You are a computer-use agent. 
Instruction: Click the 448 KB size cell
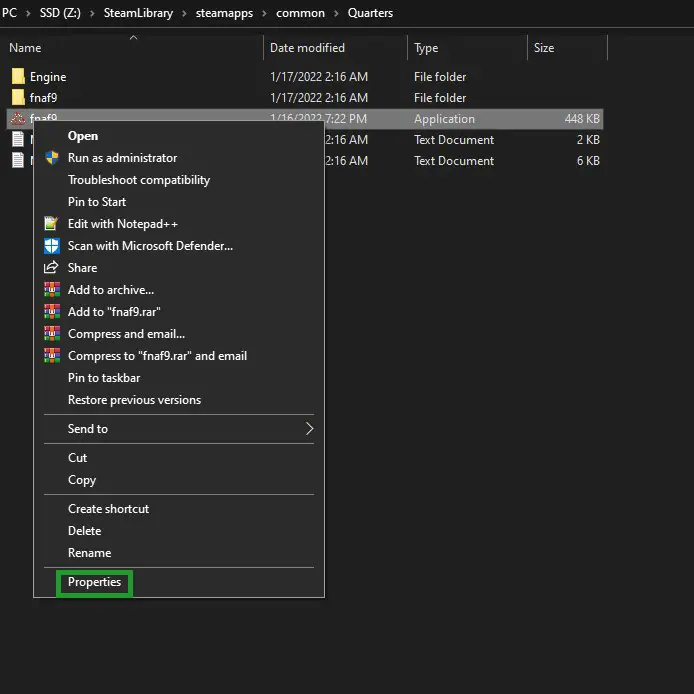pos(582,119)
